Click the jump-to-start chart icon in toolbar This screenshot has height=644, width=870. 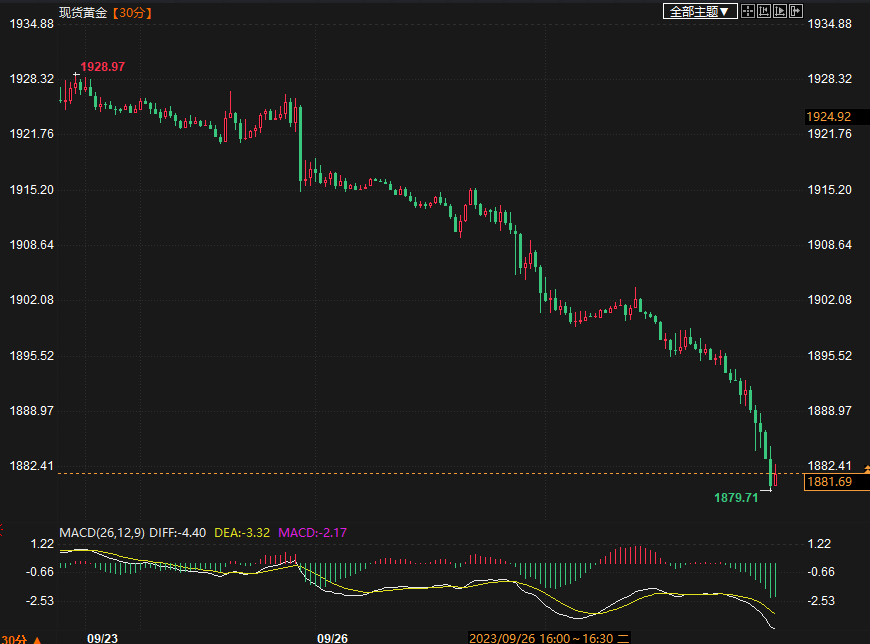(x=764, y=11)
